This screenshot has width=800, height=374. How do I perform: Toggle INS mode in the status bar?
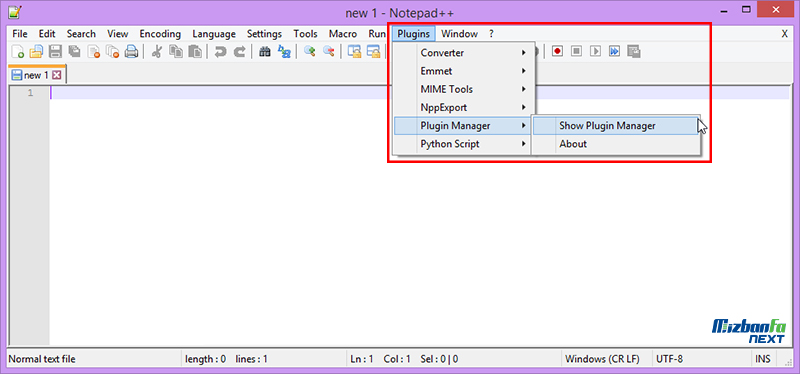[763, 359]
